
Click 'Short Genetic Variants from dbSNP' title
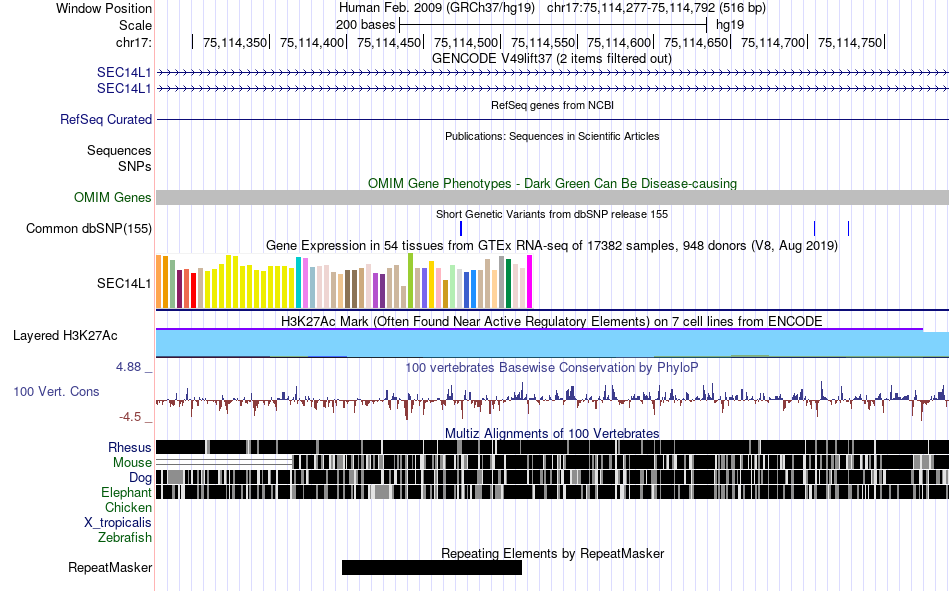(x=551, y=214)
